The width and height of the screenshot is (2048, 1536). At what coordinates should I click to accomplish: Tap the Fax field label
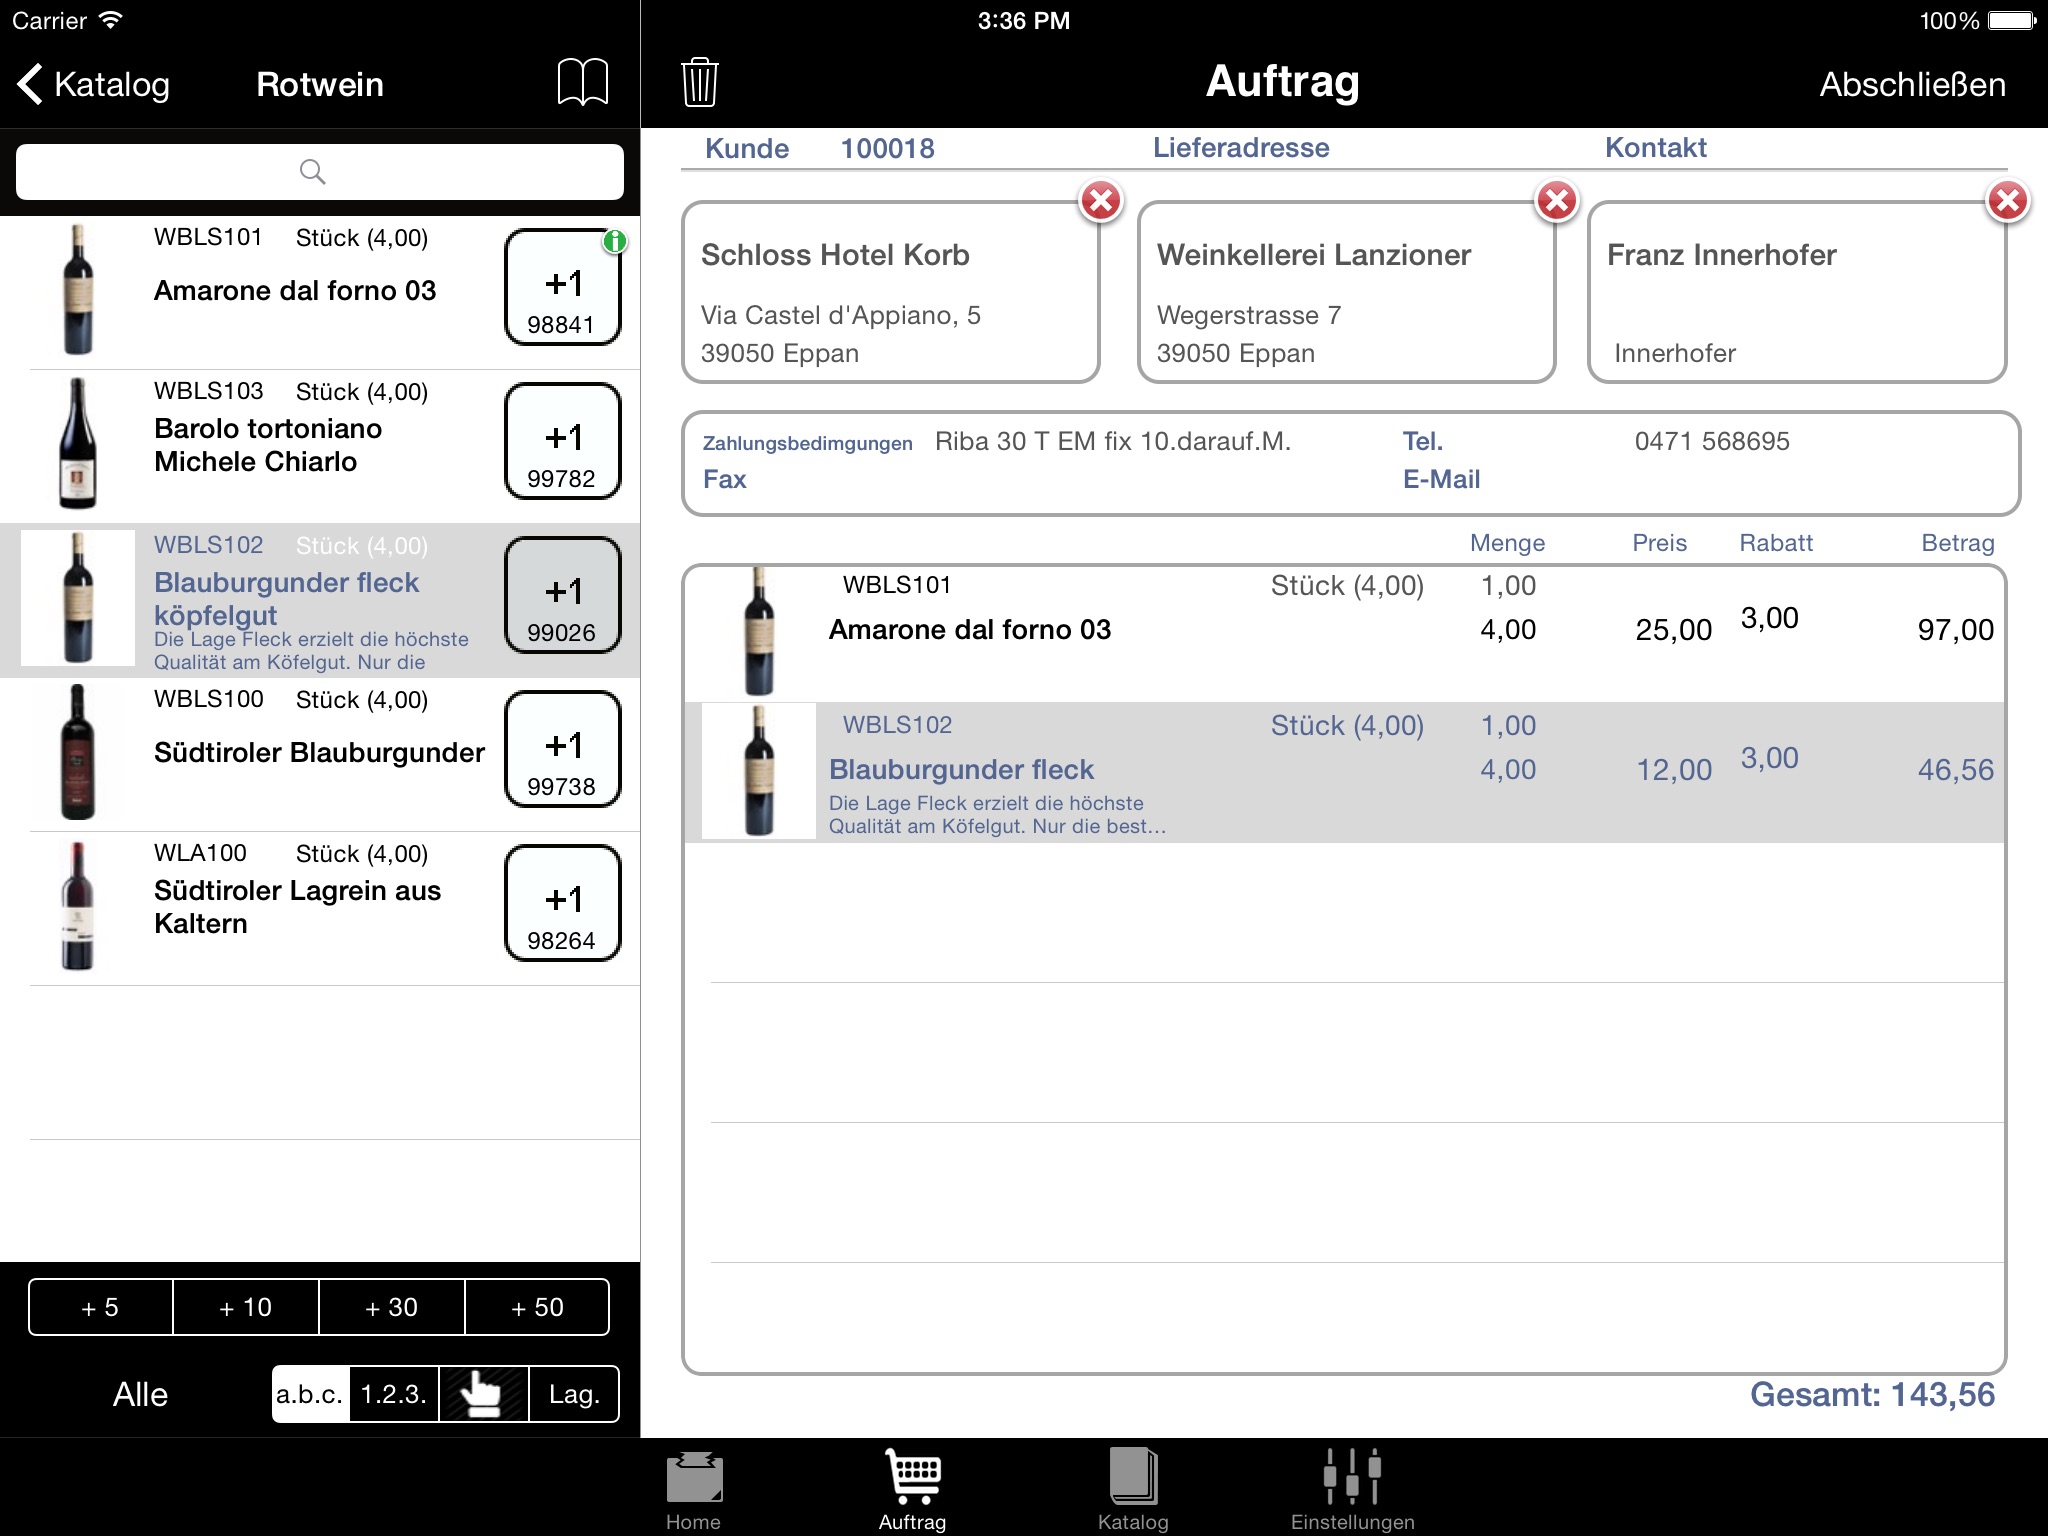tap(725, 479)
